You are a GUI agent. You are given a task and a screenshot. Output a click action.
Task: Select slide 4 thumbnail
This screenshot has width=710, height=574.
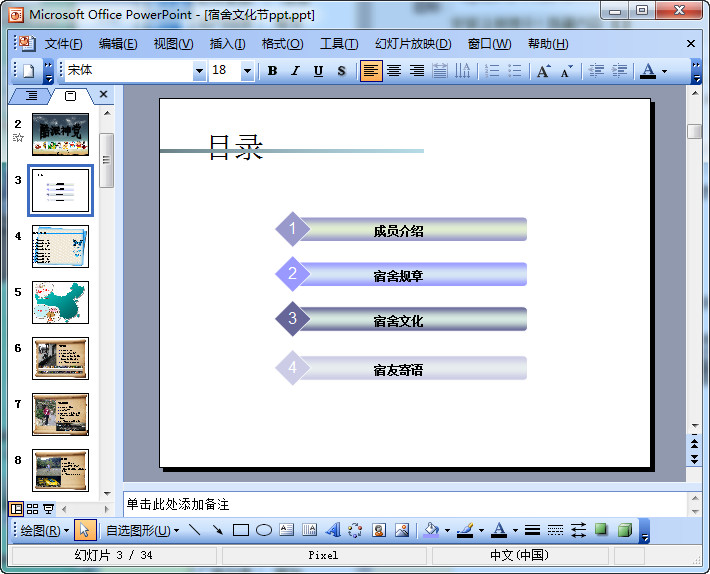coord(60,247)
